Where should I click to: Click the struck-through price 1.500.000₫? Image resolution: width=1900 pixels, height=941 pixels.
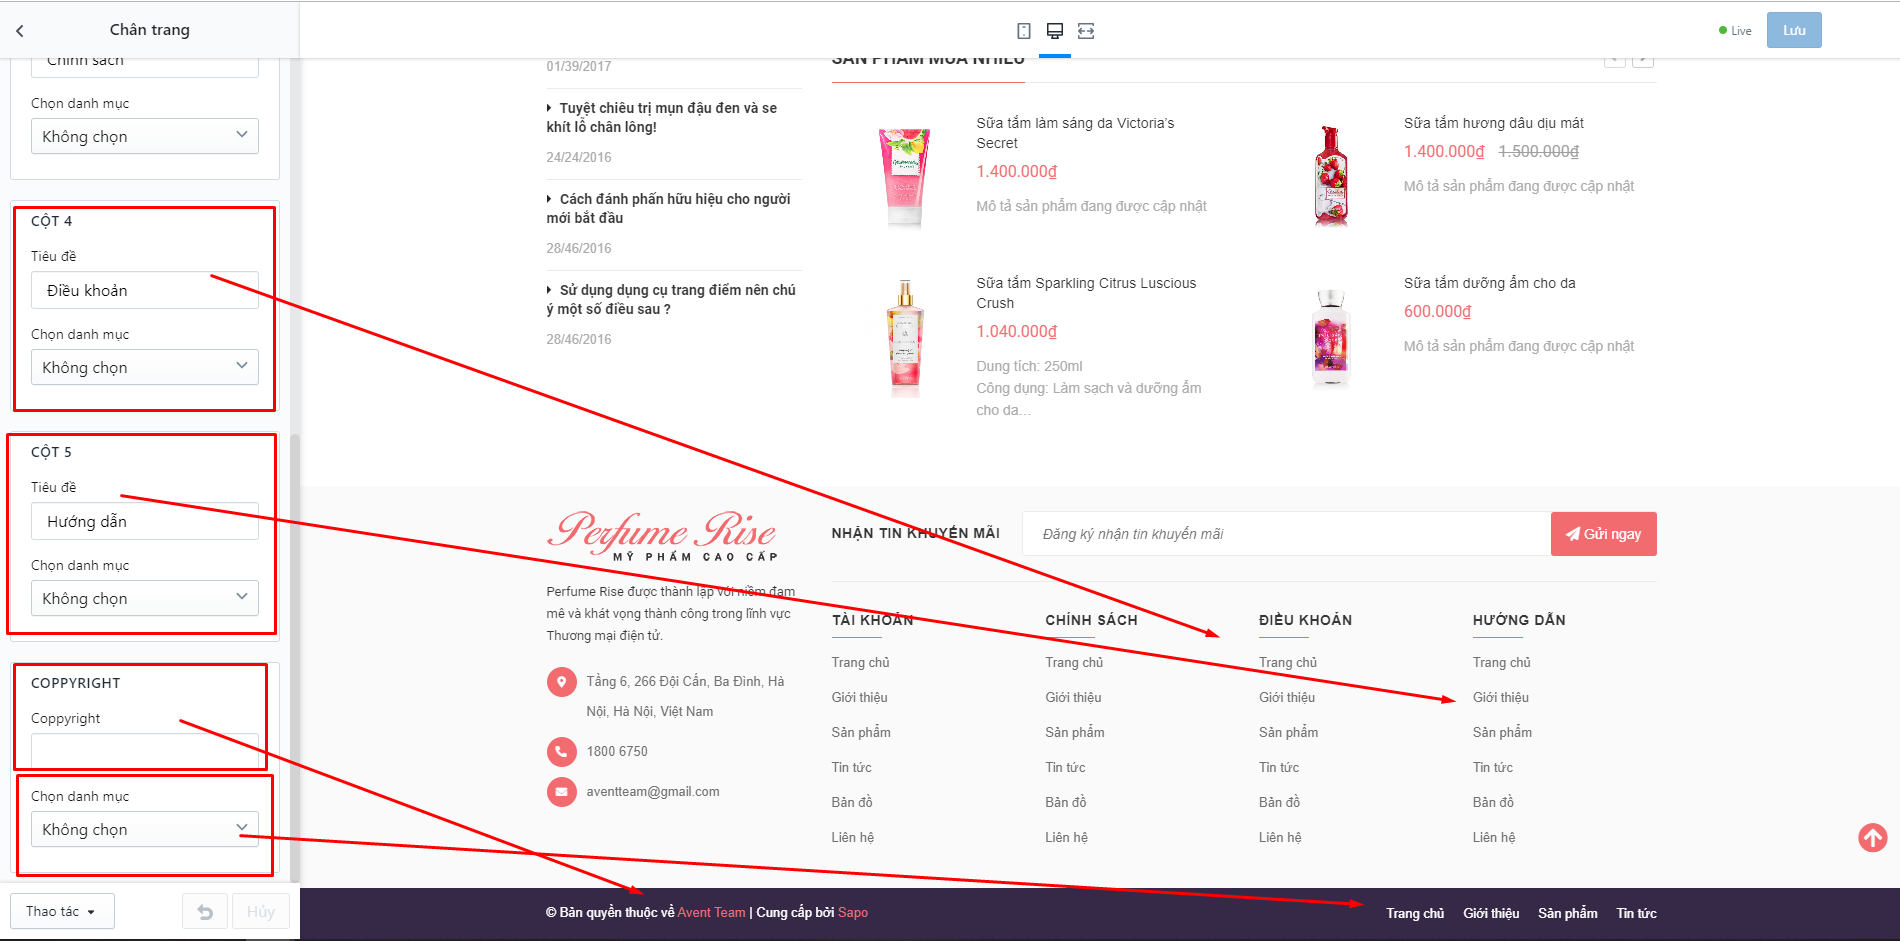(x=1538, y=152)
